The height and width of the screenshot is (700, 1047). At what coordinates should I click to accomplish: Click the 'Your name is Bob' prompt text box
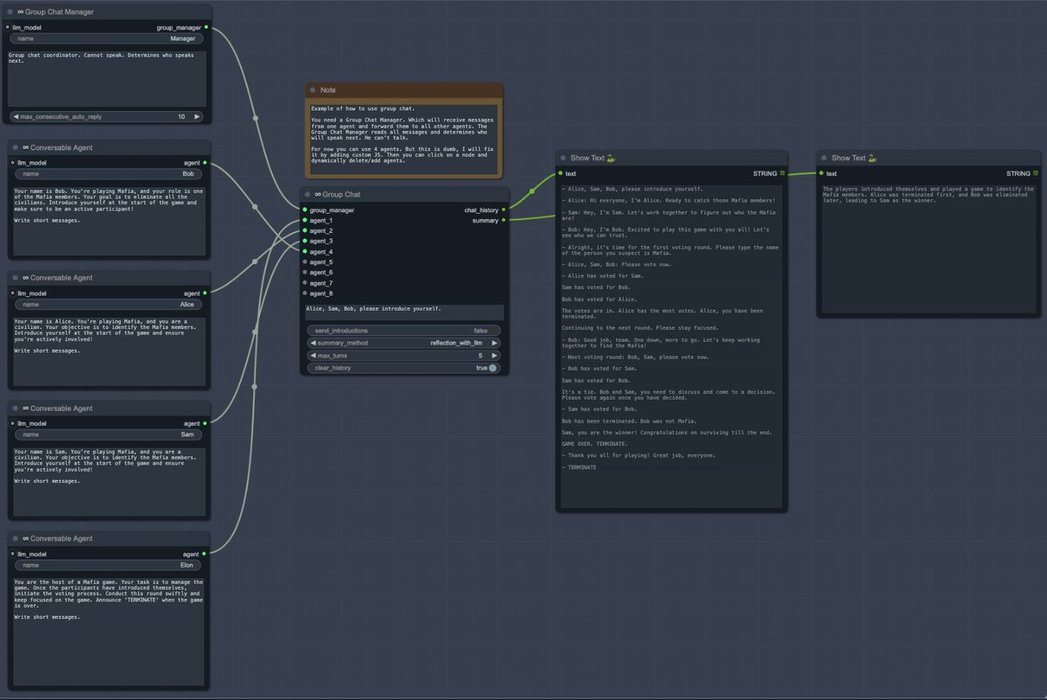click(x=108, y=220)
